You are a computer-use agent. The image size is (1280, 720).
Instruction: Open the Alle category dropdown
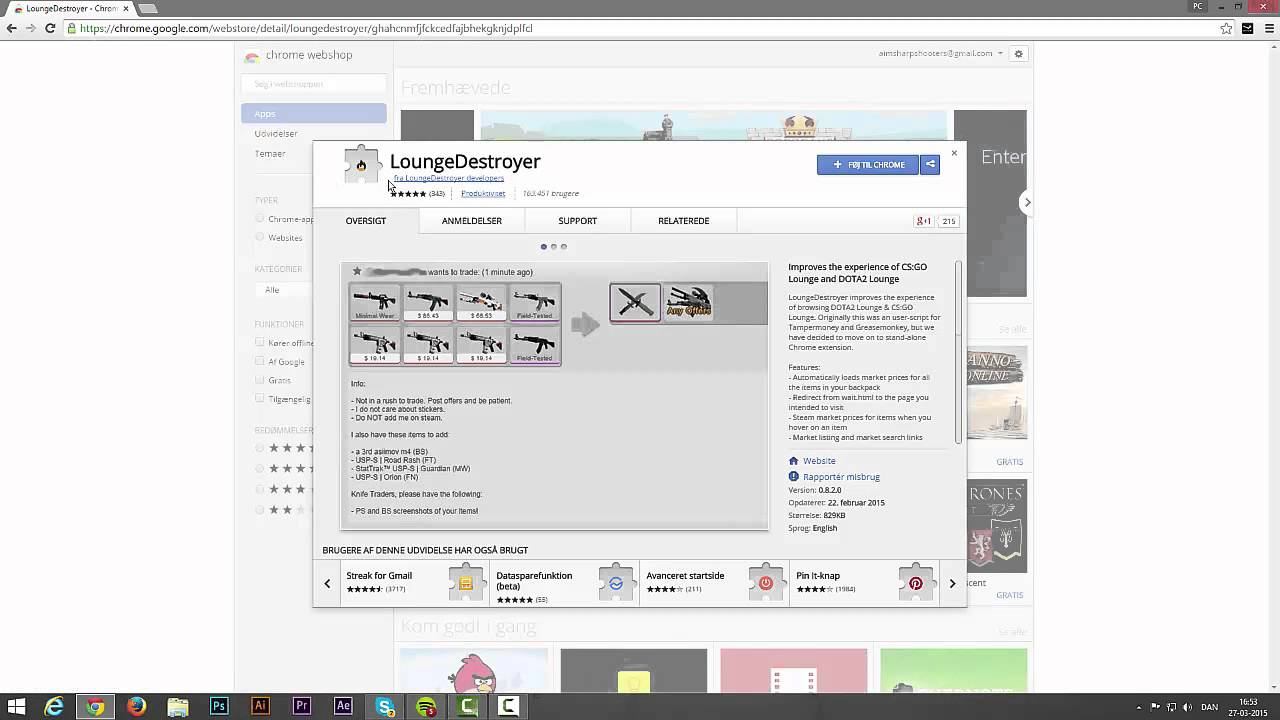[x=285, y=290]
